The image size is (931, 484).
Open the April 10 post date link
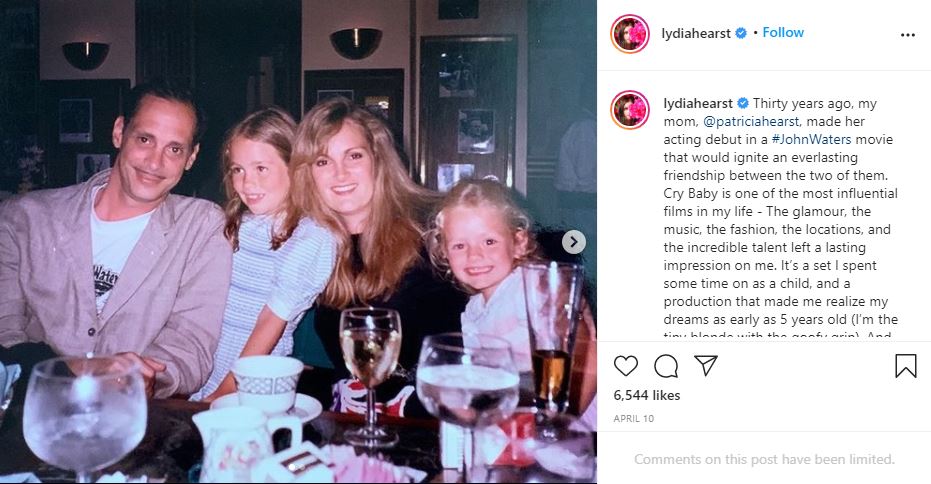tap(634, 419)
